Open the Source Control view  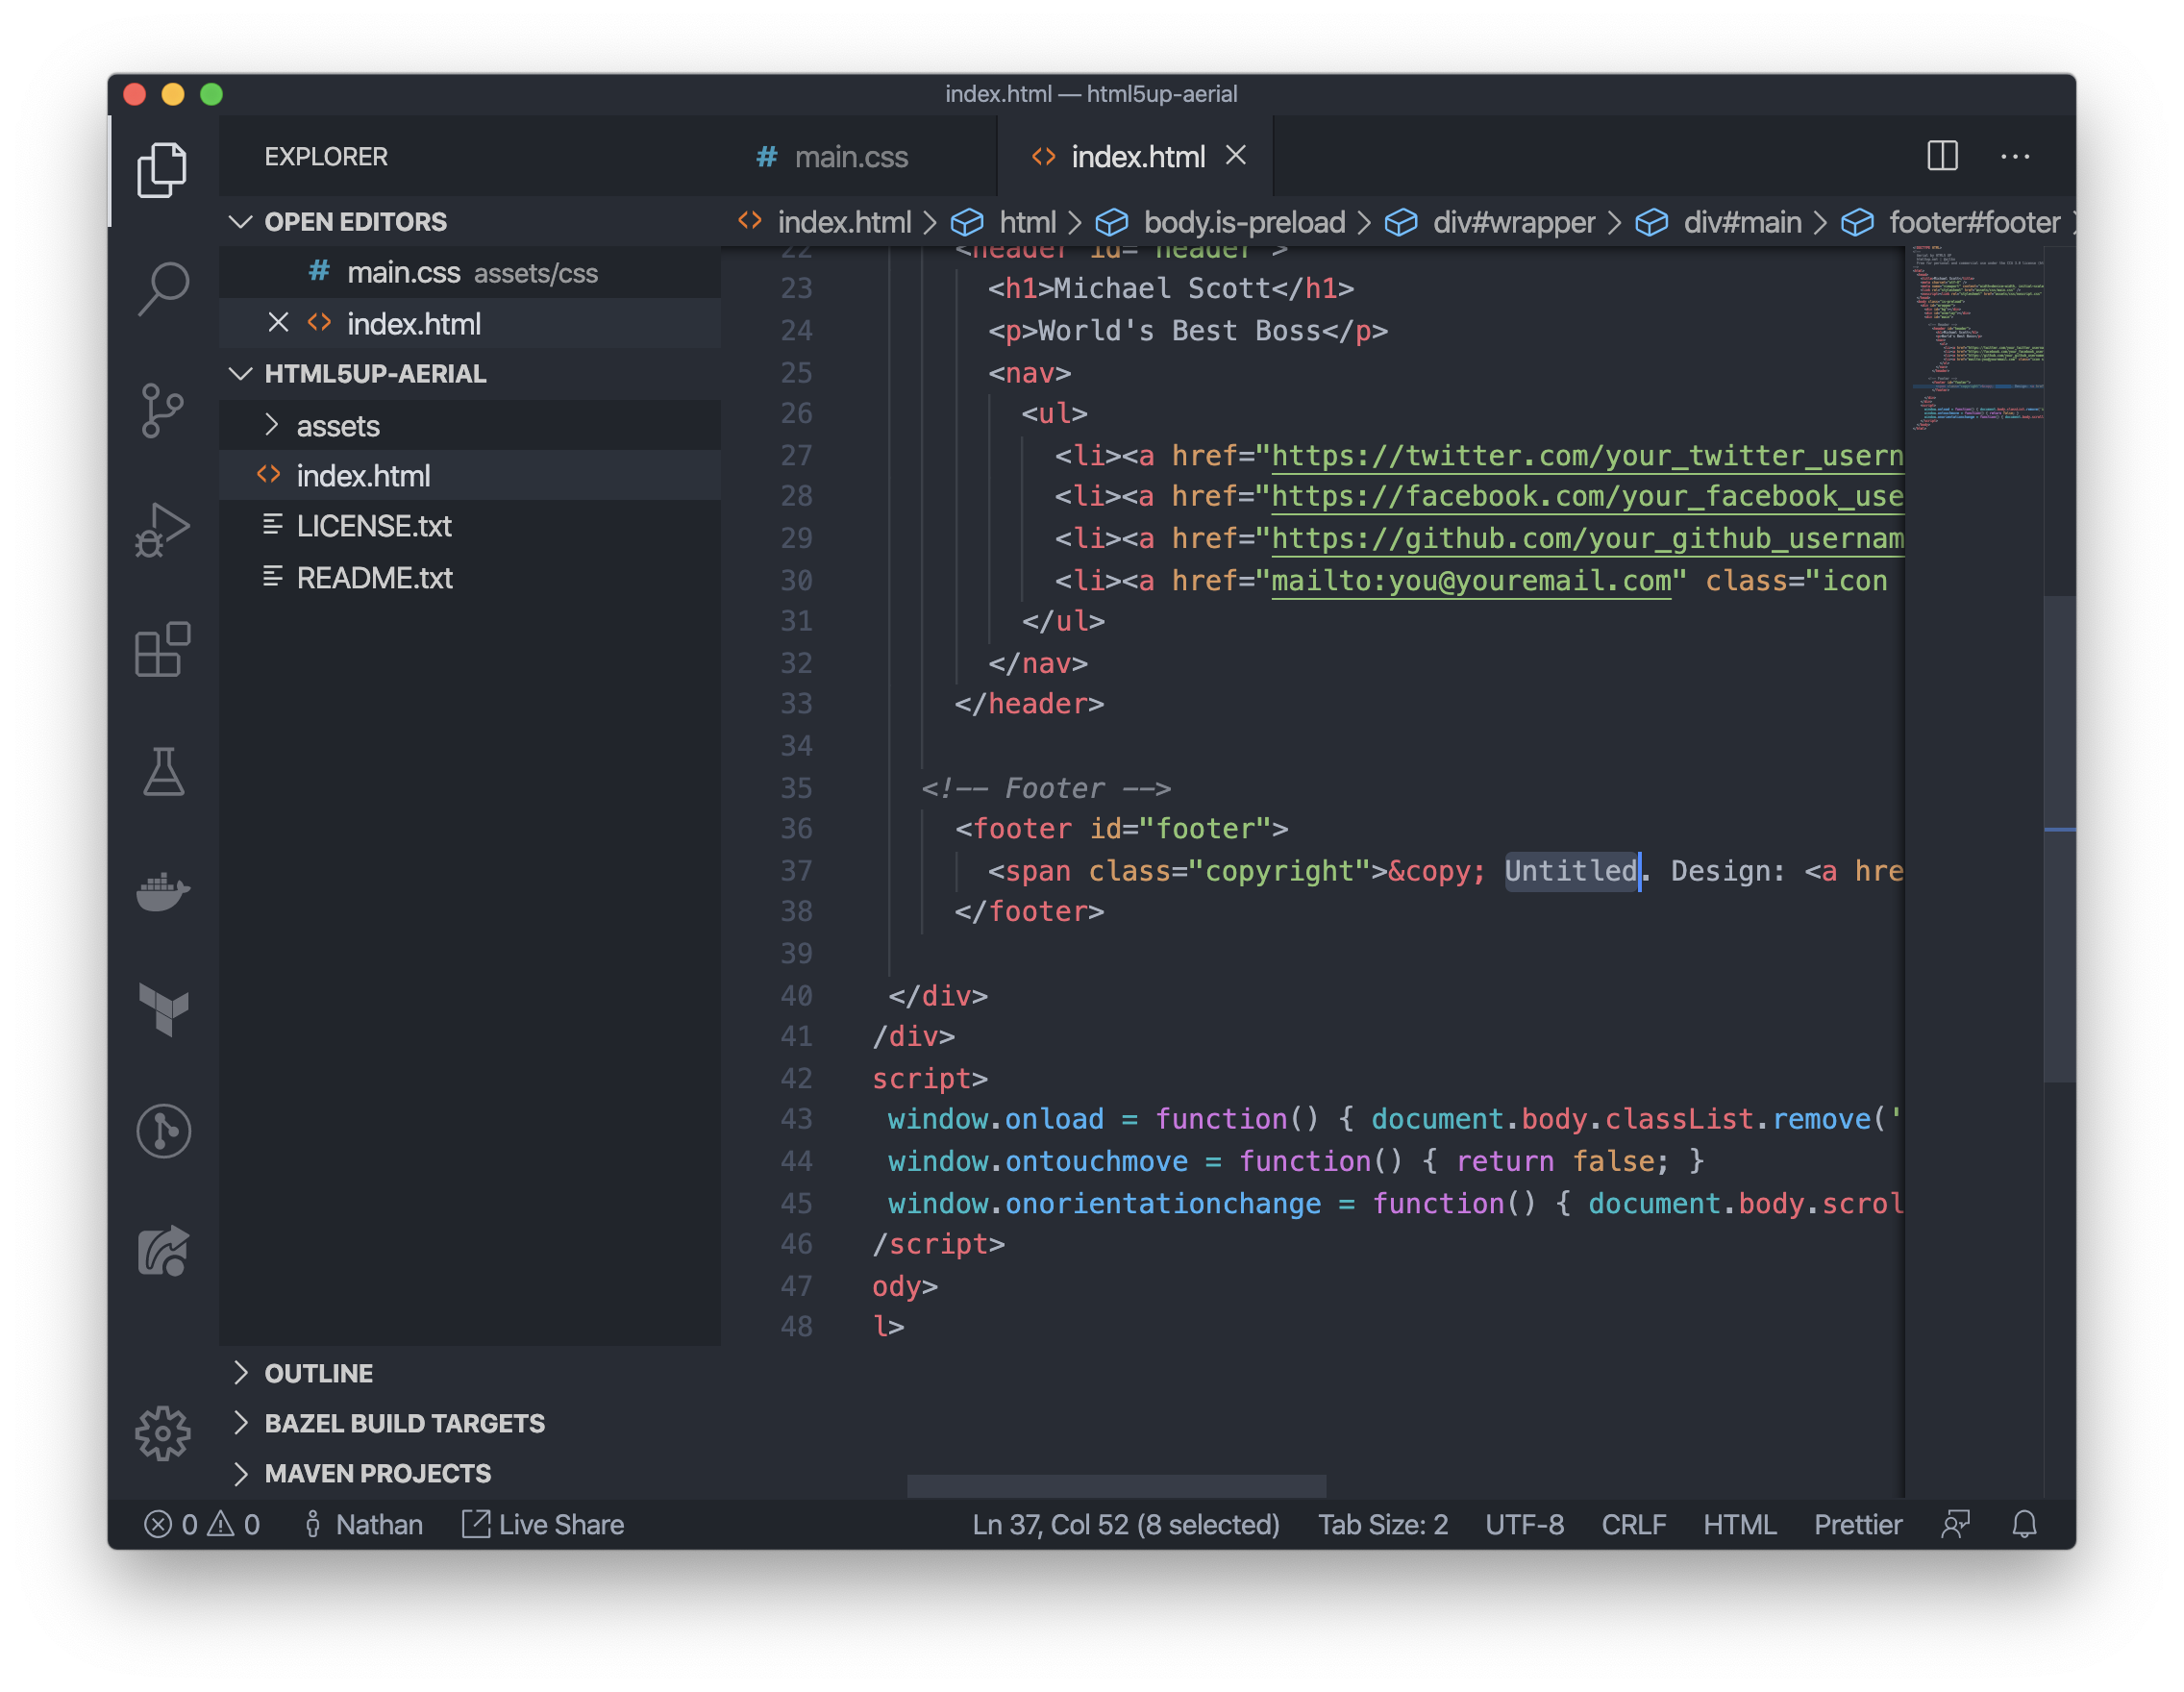tap(163, 410)
